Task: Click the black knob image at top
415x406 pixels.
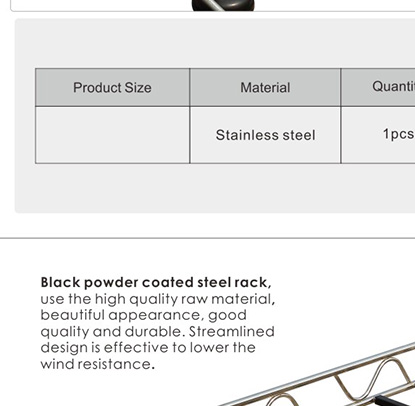Action: point(223,5)
